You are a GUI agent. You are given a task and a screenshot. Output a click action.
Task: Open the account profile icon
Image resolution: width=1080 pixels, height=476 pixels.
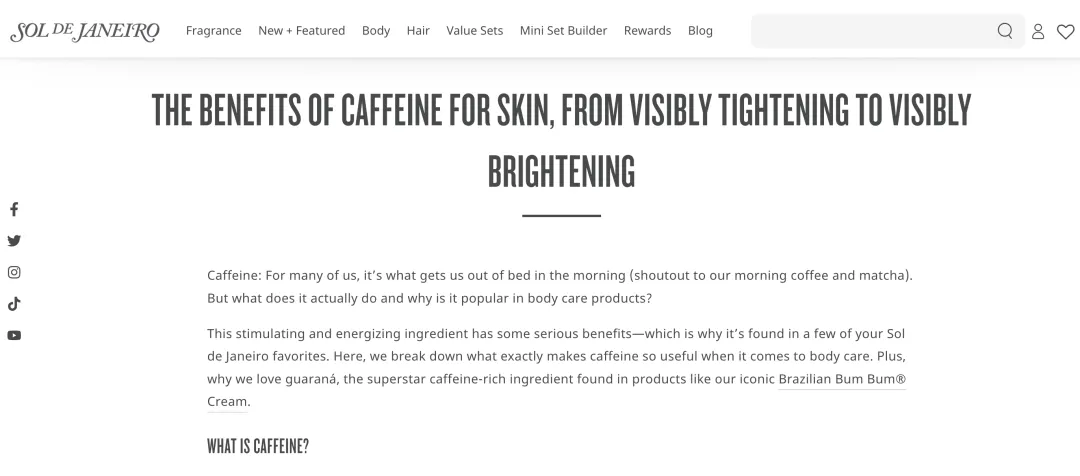pos(1038,31)
